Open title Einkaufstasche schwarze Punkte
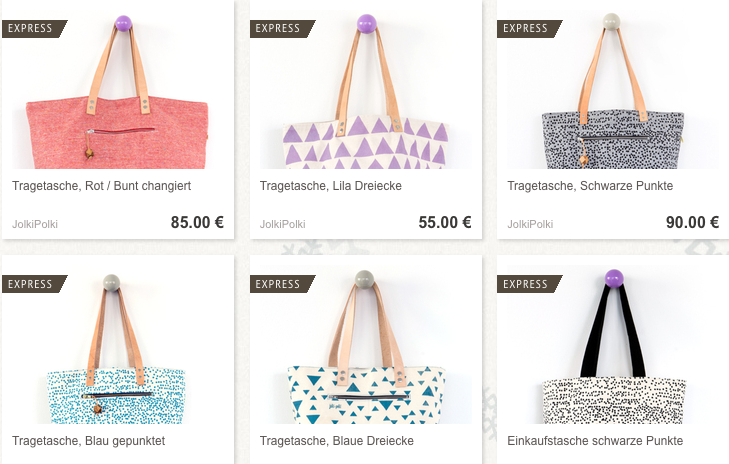 coord(595,441)
